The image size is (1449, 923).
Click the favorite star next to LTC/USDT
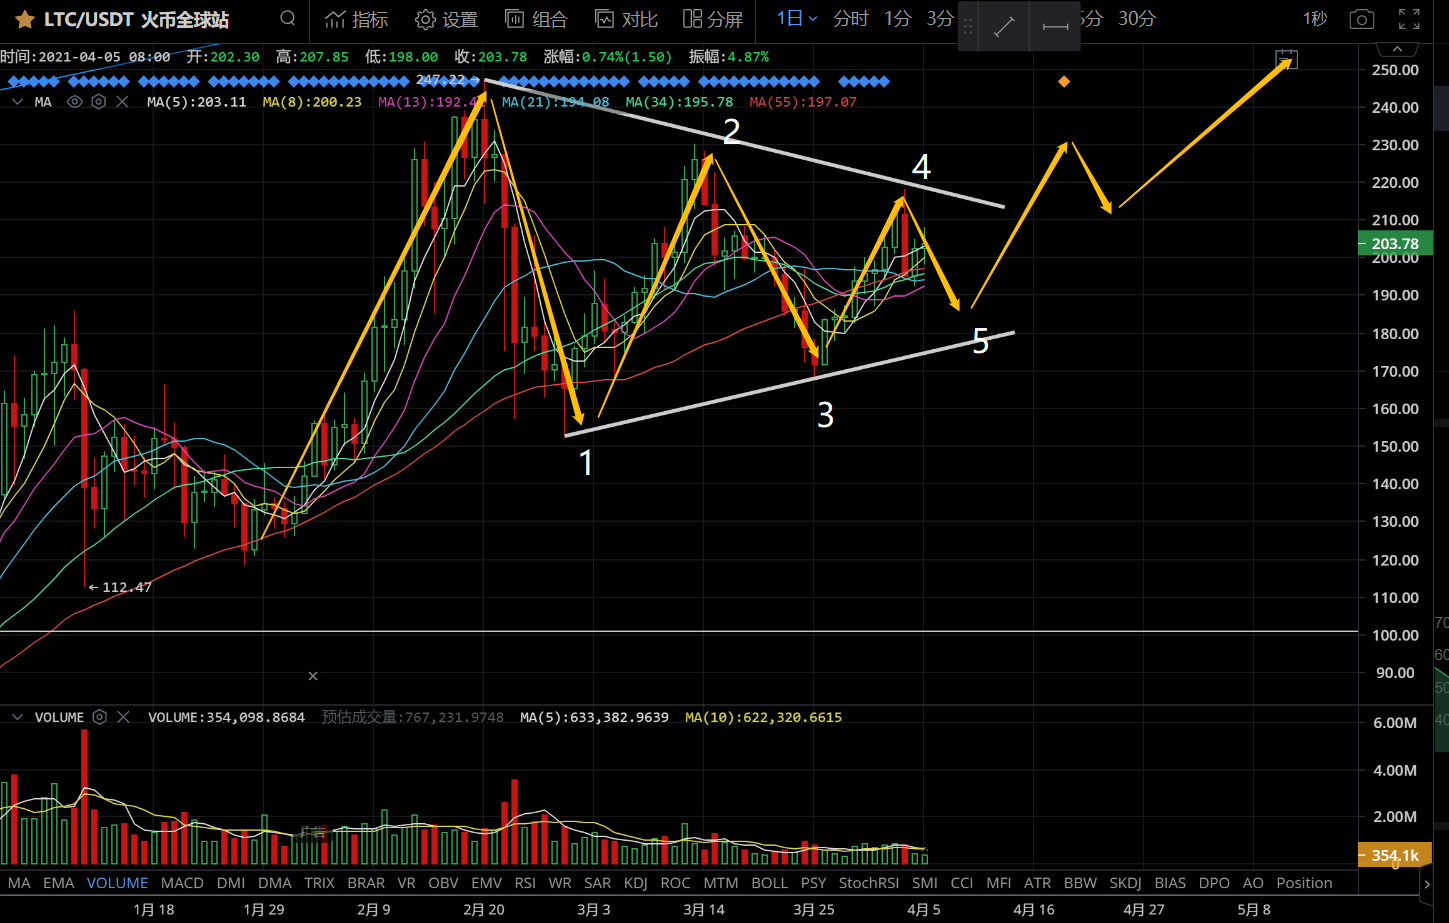pyautogui.click(x=25, y=20)
